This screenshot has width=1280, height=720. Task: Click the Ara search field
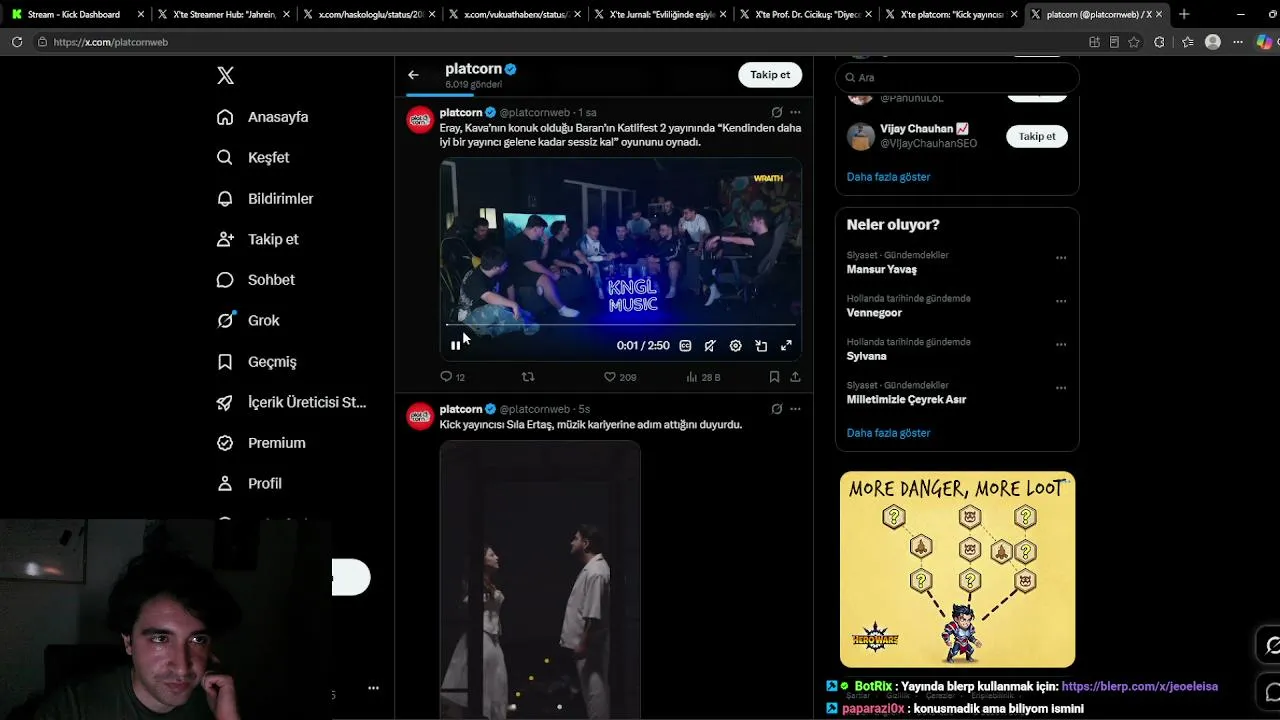pyautogui.click(x=957, y=78)
